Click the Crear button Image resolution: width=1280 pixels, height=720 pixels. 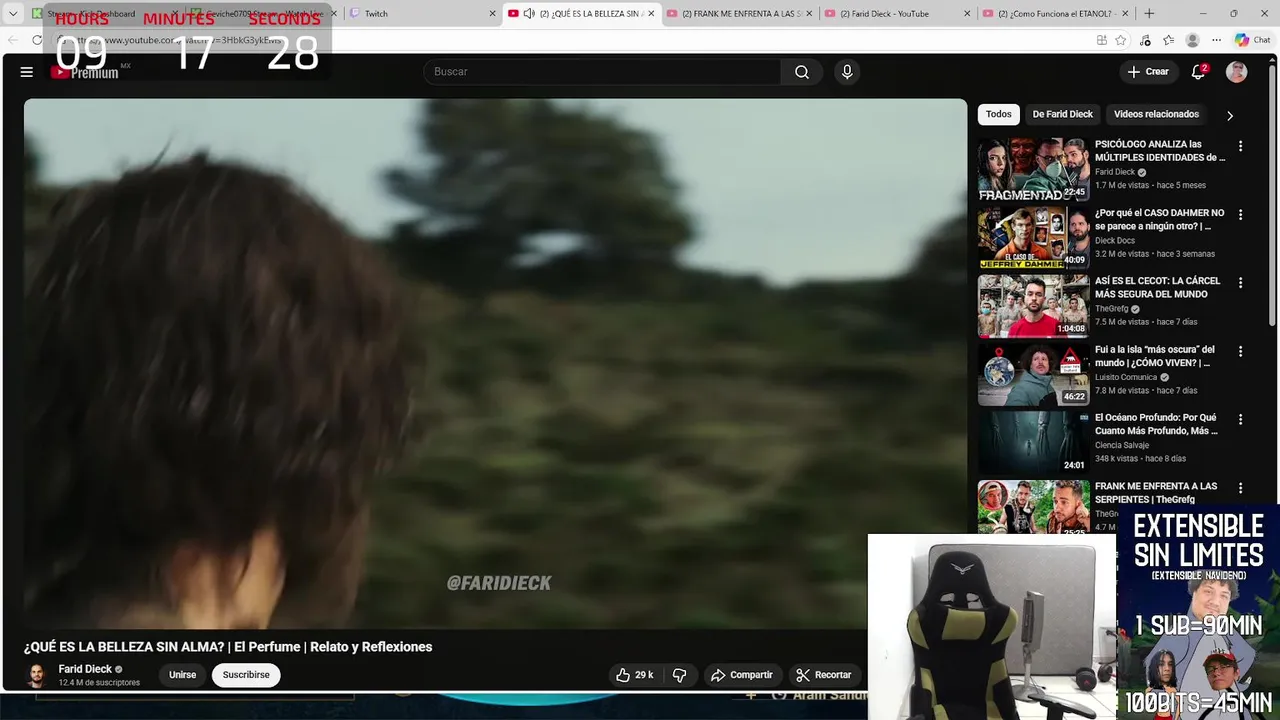click(x=1148, y=72)
